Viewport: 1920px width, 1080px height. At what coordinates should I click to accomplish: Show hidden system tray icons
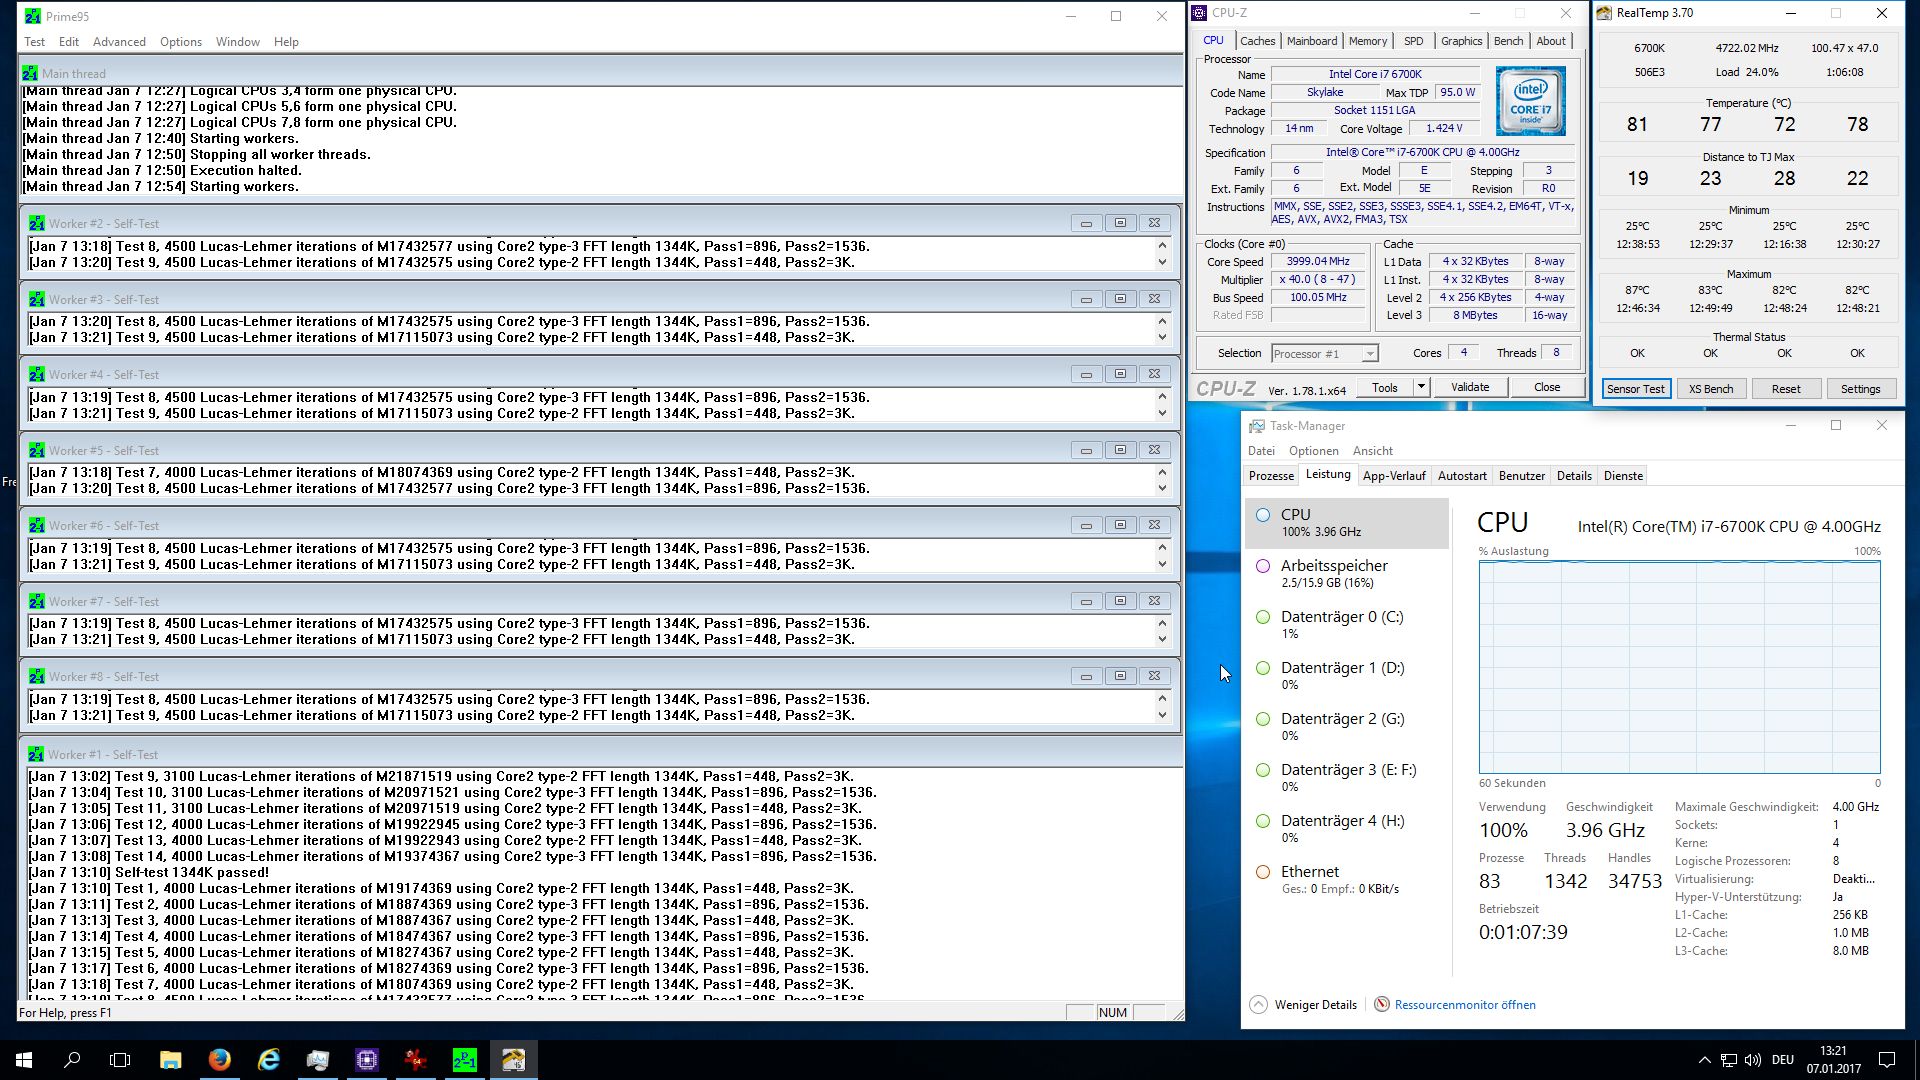1704,1060
